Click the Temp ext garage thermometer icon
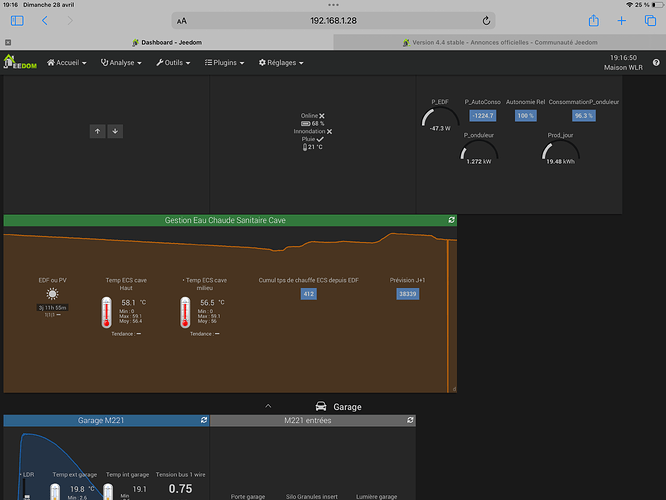 coord(55,492)
